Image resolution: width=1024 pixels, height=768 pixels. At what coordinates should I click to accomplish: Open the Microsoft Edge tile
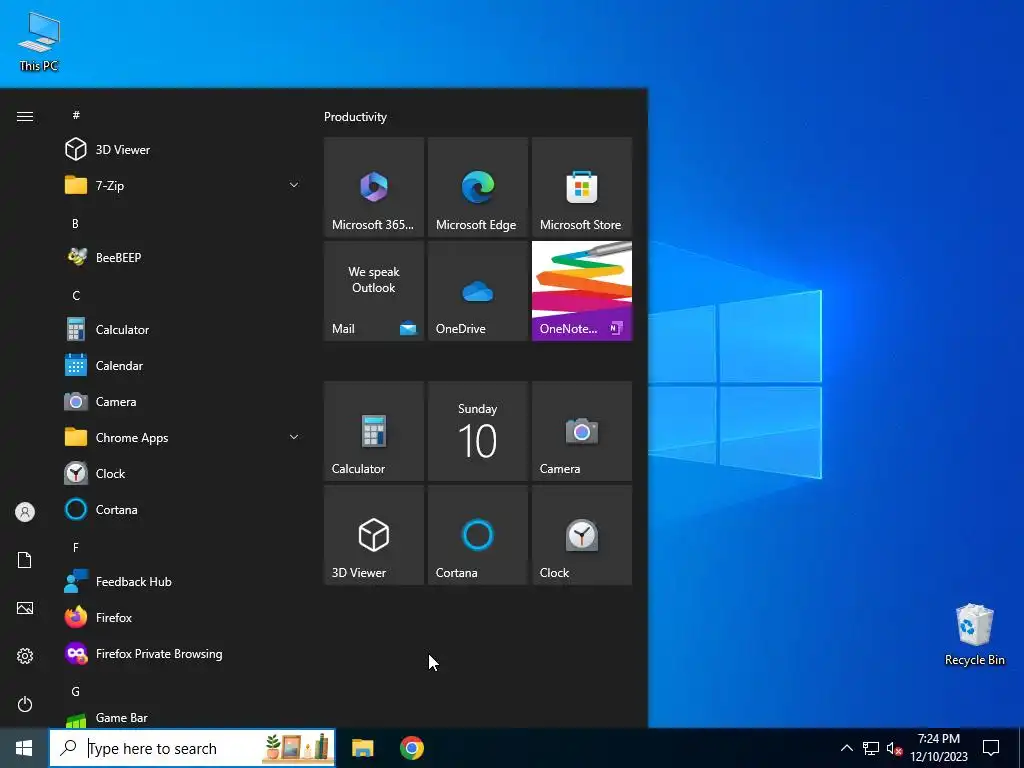tap(477, 187)
